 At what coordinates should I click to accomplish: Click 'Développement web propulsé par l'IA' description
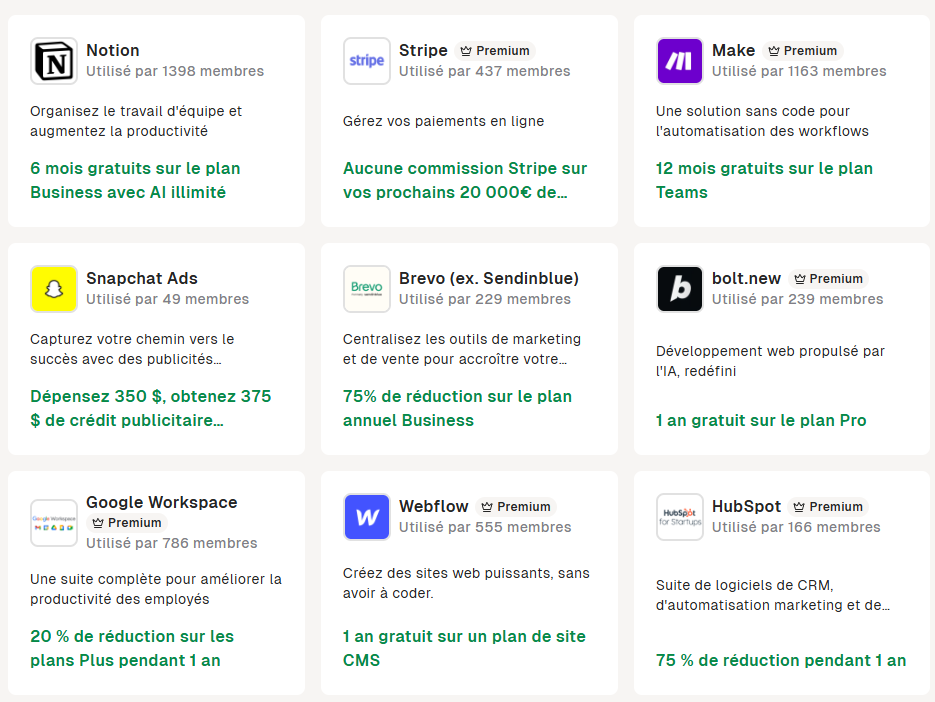(x=770, y=361)
